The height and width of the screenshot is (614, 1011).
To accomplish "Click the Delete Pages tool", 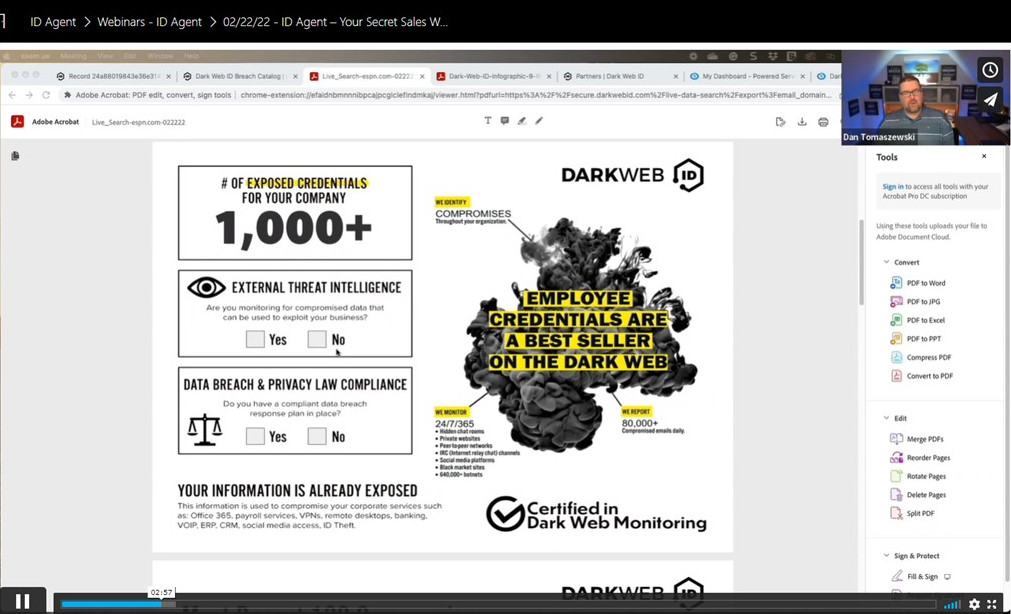I will point(926,495).
